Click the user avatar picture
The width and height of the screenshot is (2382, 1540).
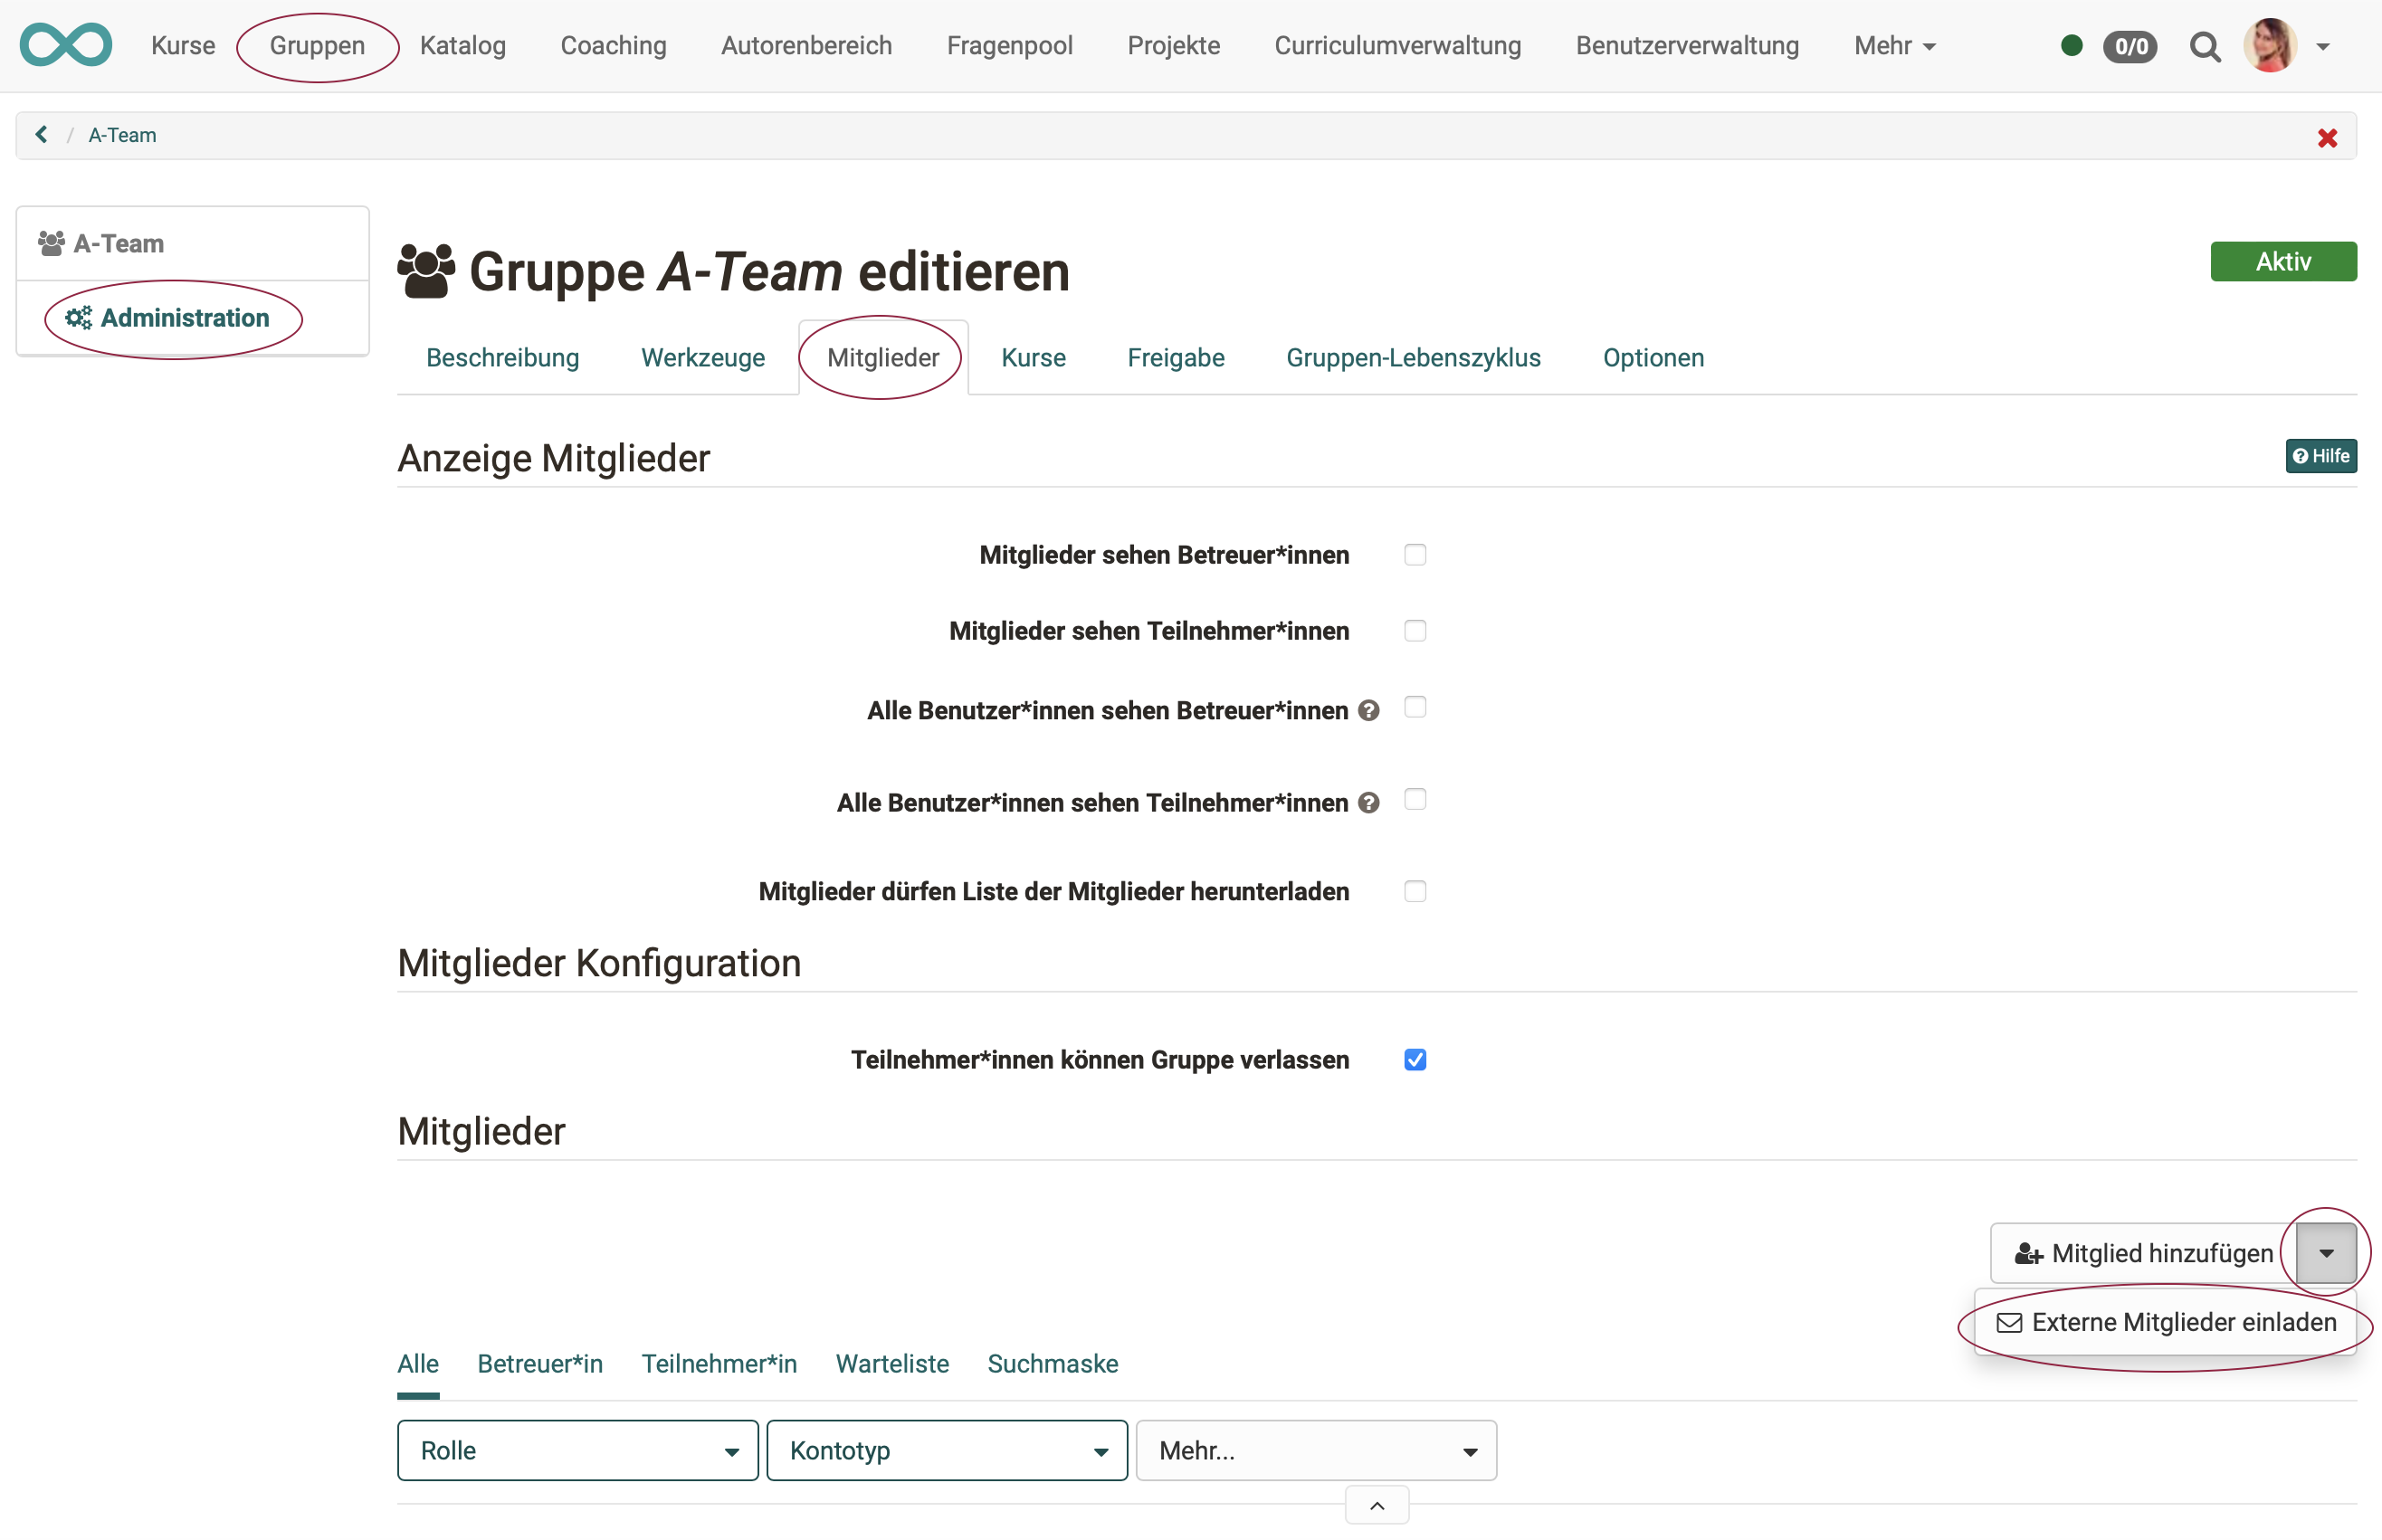2269,46
